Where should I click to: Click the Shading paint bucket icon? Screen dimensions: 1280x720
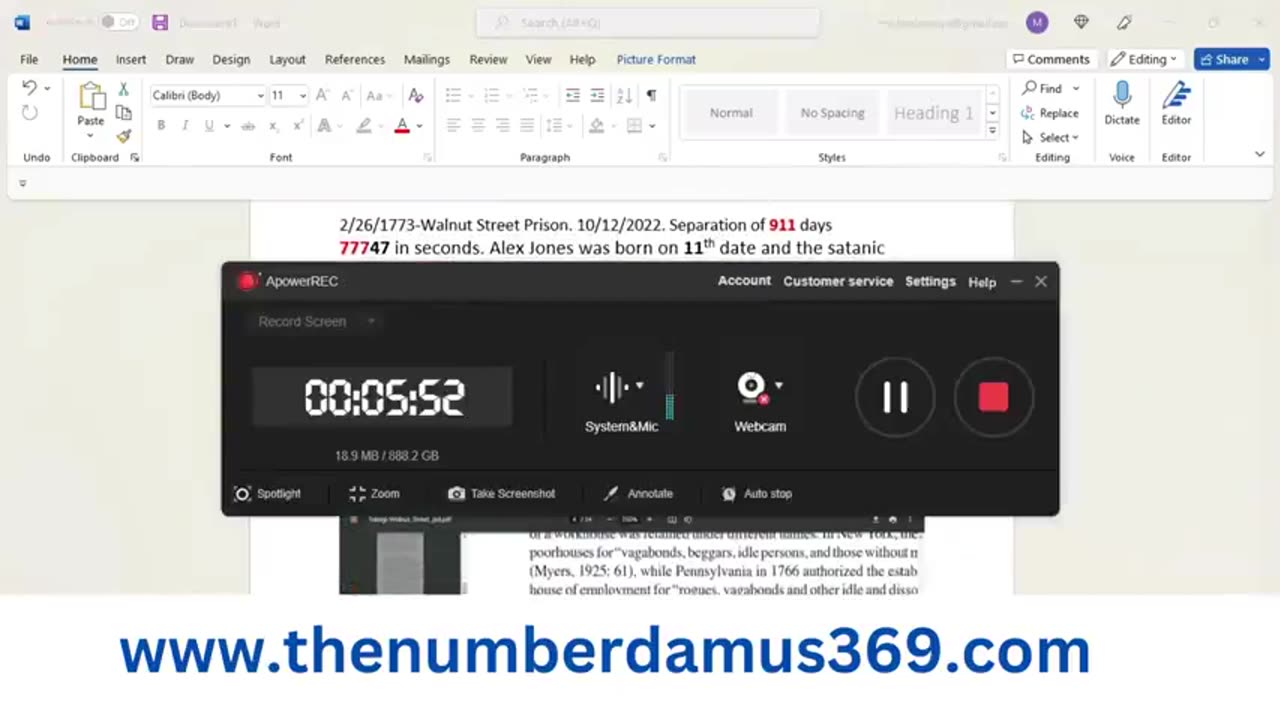click(x=596, y=126)
